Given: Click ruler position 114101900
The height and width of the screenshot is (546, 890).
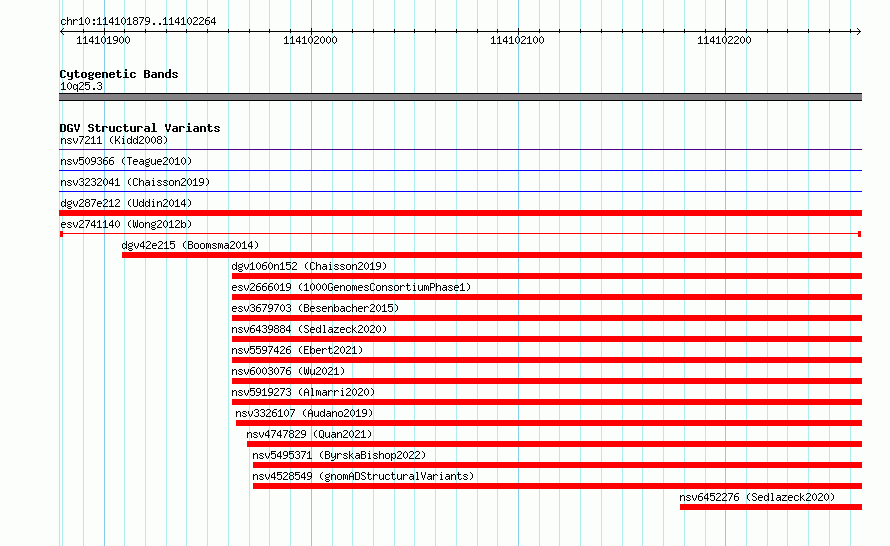Looking at the screenshot, I should (103, 40).
